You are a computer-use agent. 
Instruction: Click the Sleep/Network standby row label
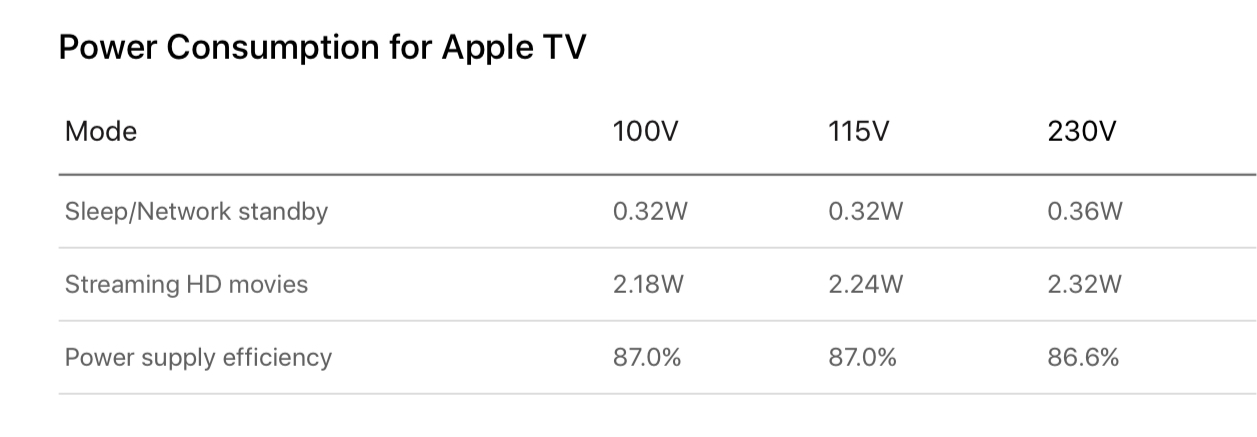pyautogui.click(x=196, y=212)
